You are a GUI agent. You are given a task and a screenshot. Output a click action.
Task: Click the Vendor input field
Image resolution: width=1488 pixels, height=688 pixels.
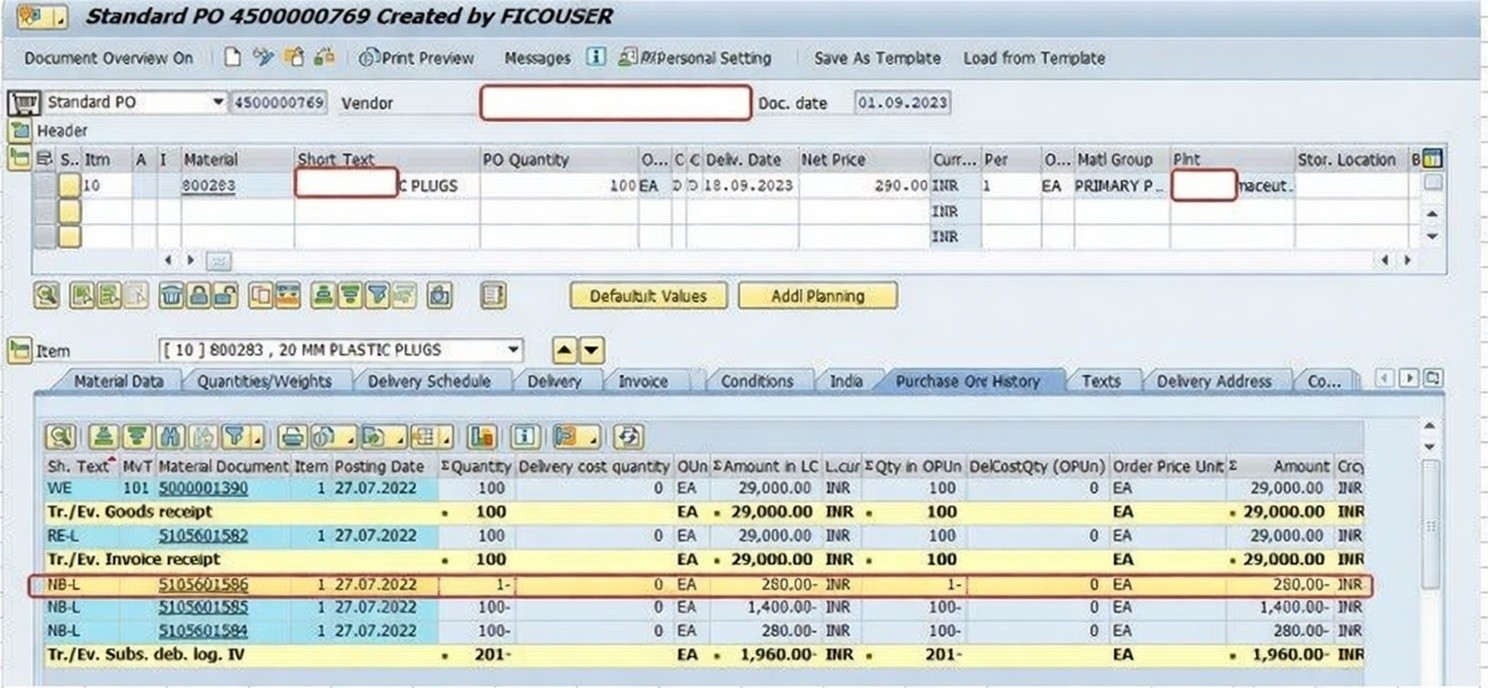(615, 103)
